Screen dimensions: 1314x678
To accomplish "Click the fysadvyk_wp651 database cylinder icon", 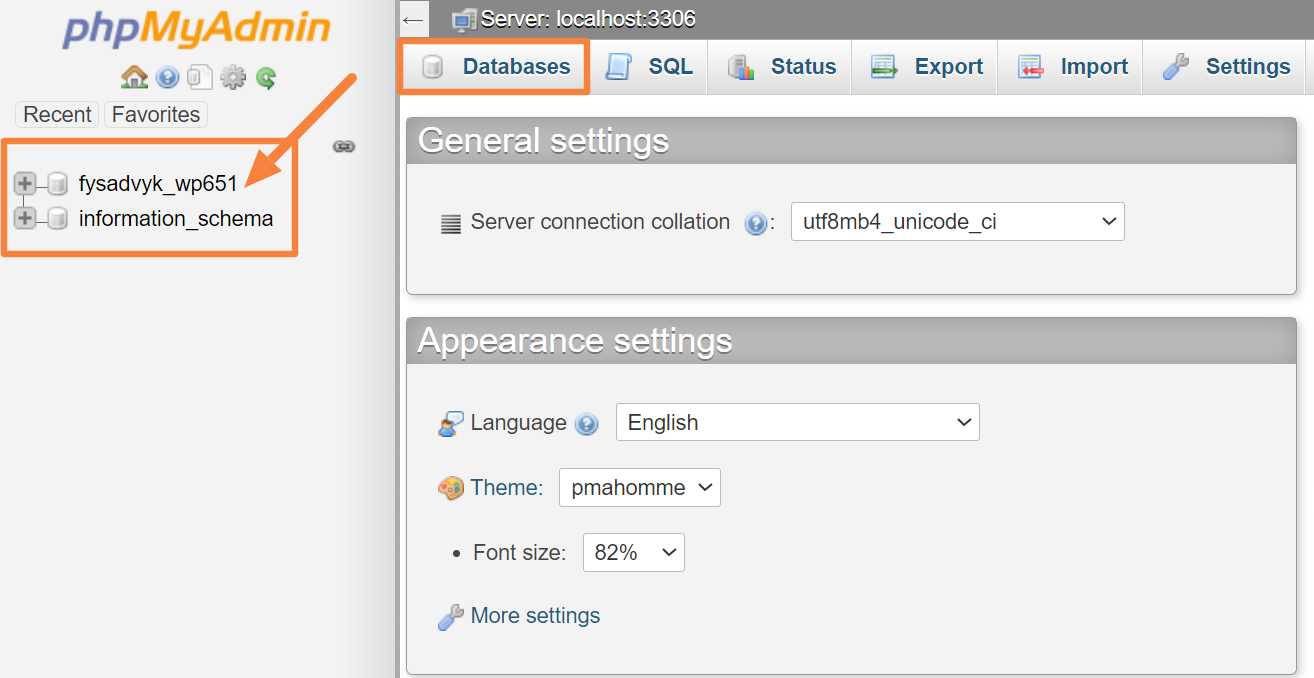I will pos(58,184).
